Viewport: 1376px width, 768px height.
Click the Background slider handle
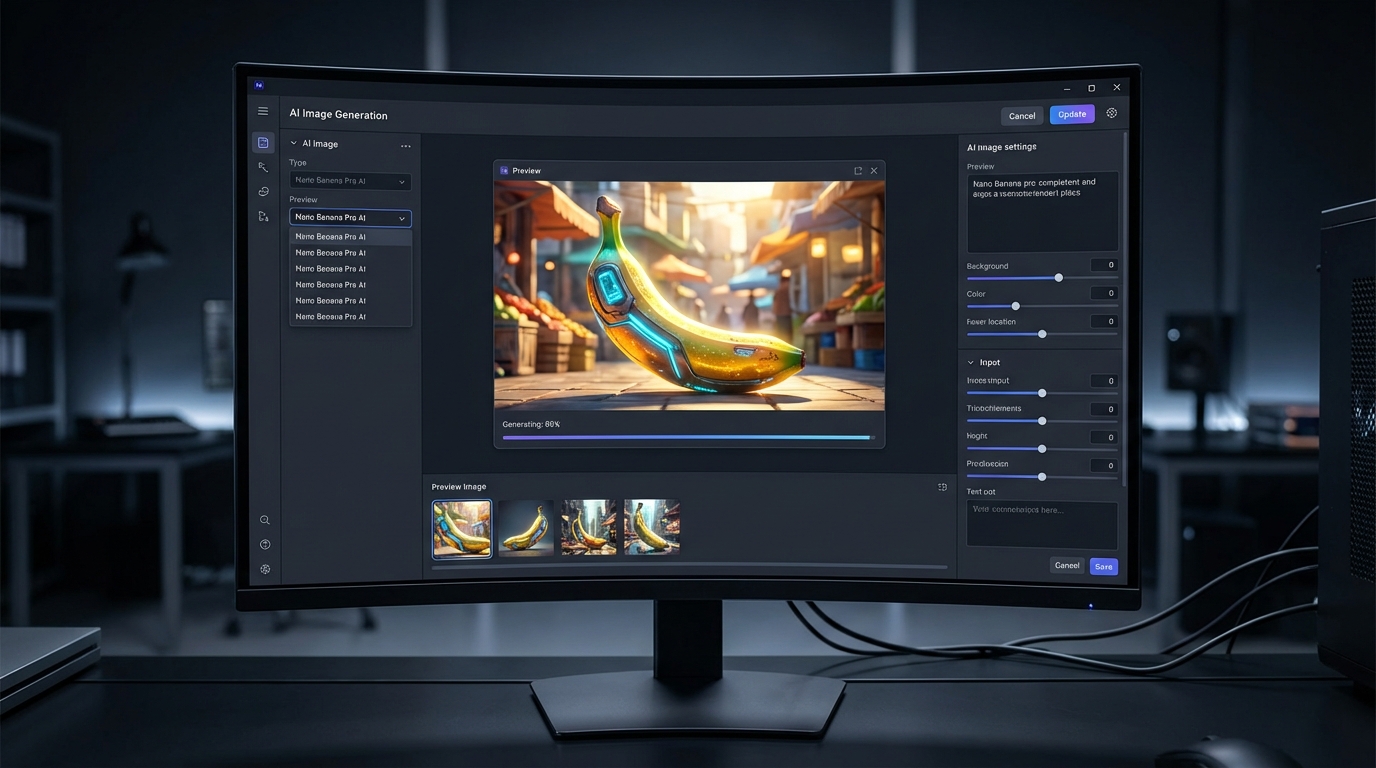coord(1058,278)
